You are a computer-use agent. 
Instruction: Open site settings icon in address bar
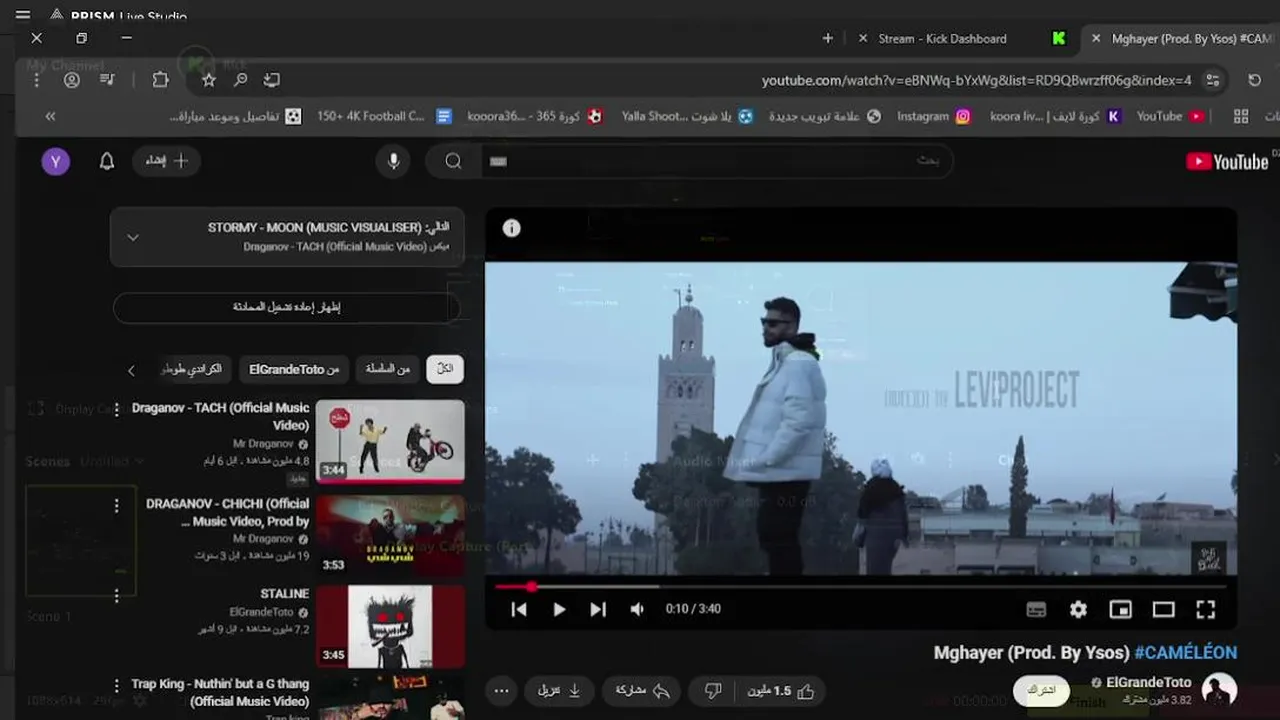[x=1213, y=80]
